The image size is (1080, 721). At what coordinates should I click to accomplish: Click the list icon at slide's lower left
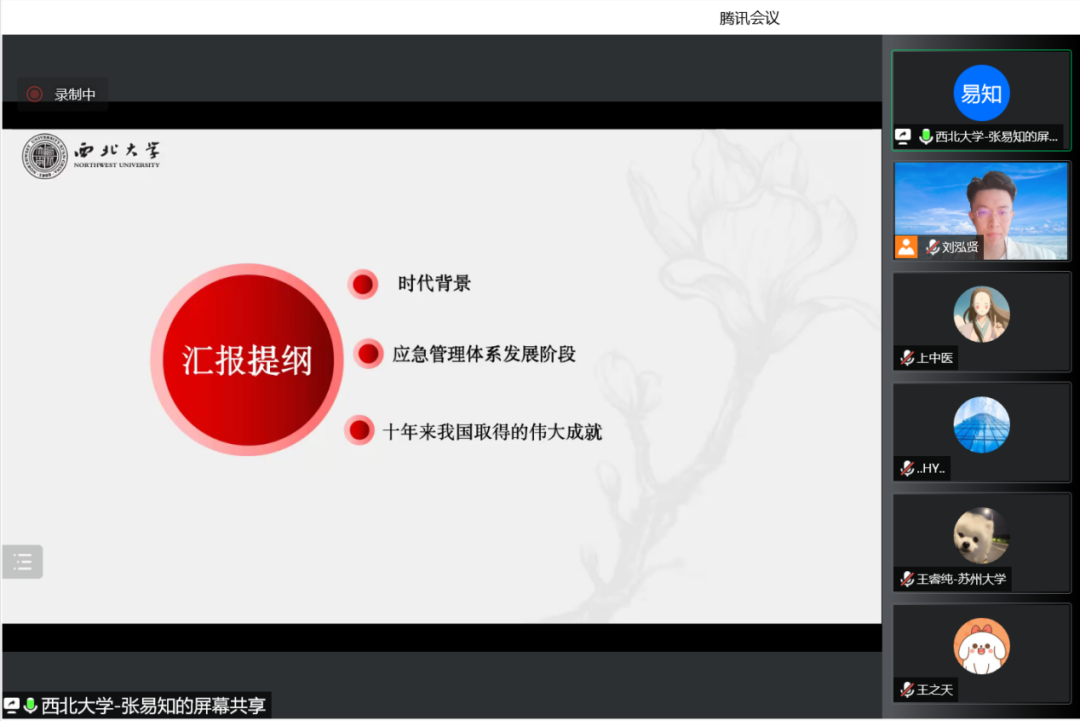tap(22, 562)
